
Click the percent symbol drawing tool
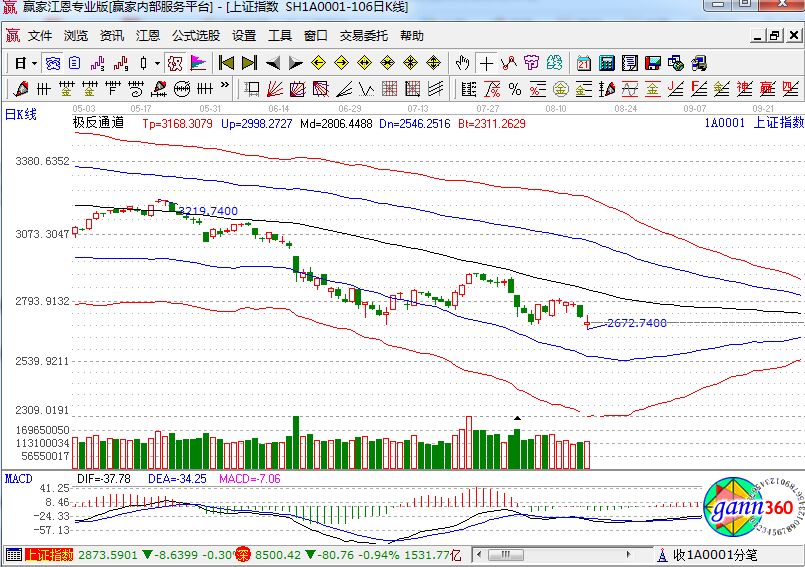click(514, 88)
